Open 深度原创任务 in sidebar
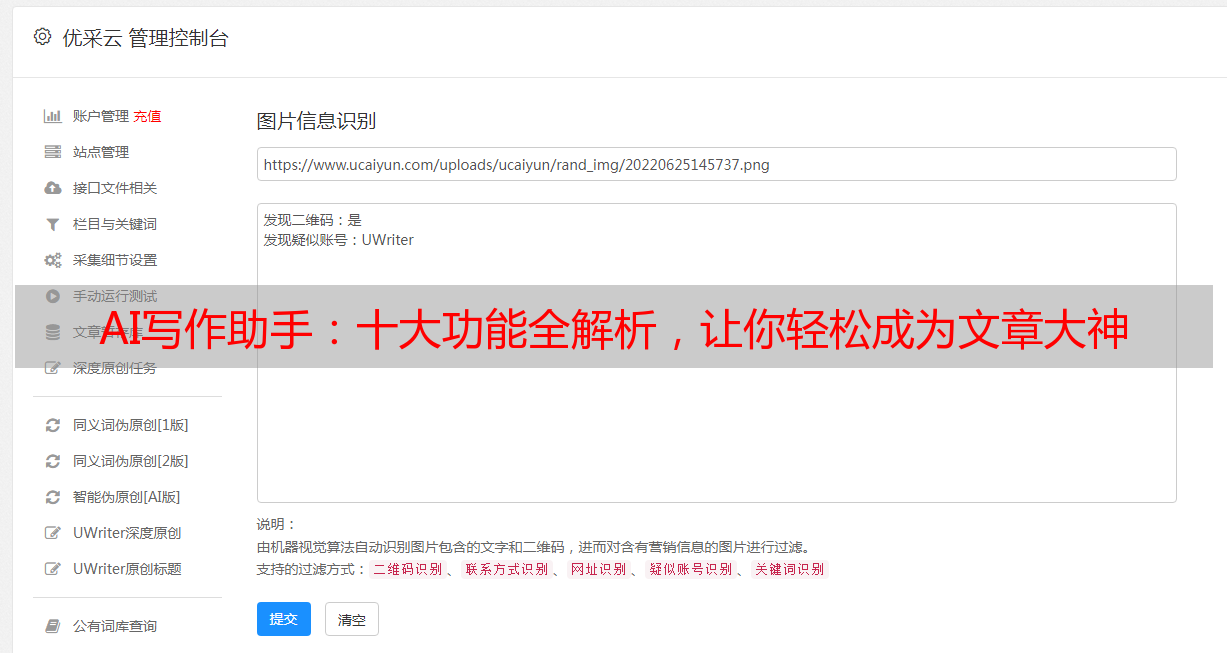Screen dimensions: 1227x653 point(115,368)
